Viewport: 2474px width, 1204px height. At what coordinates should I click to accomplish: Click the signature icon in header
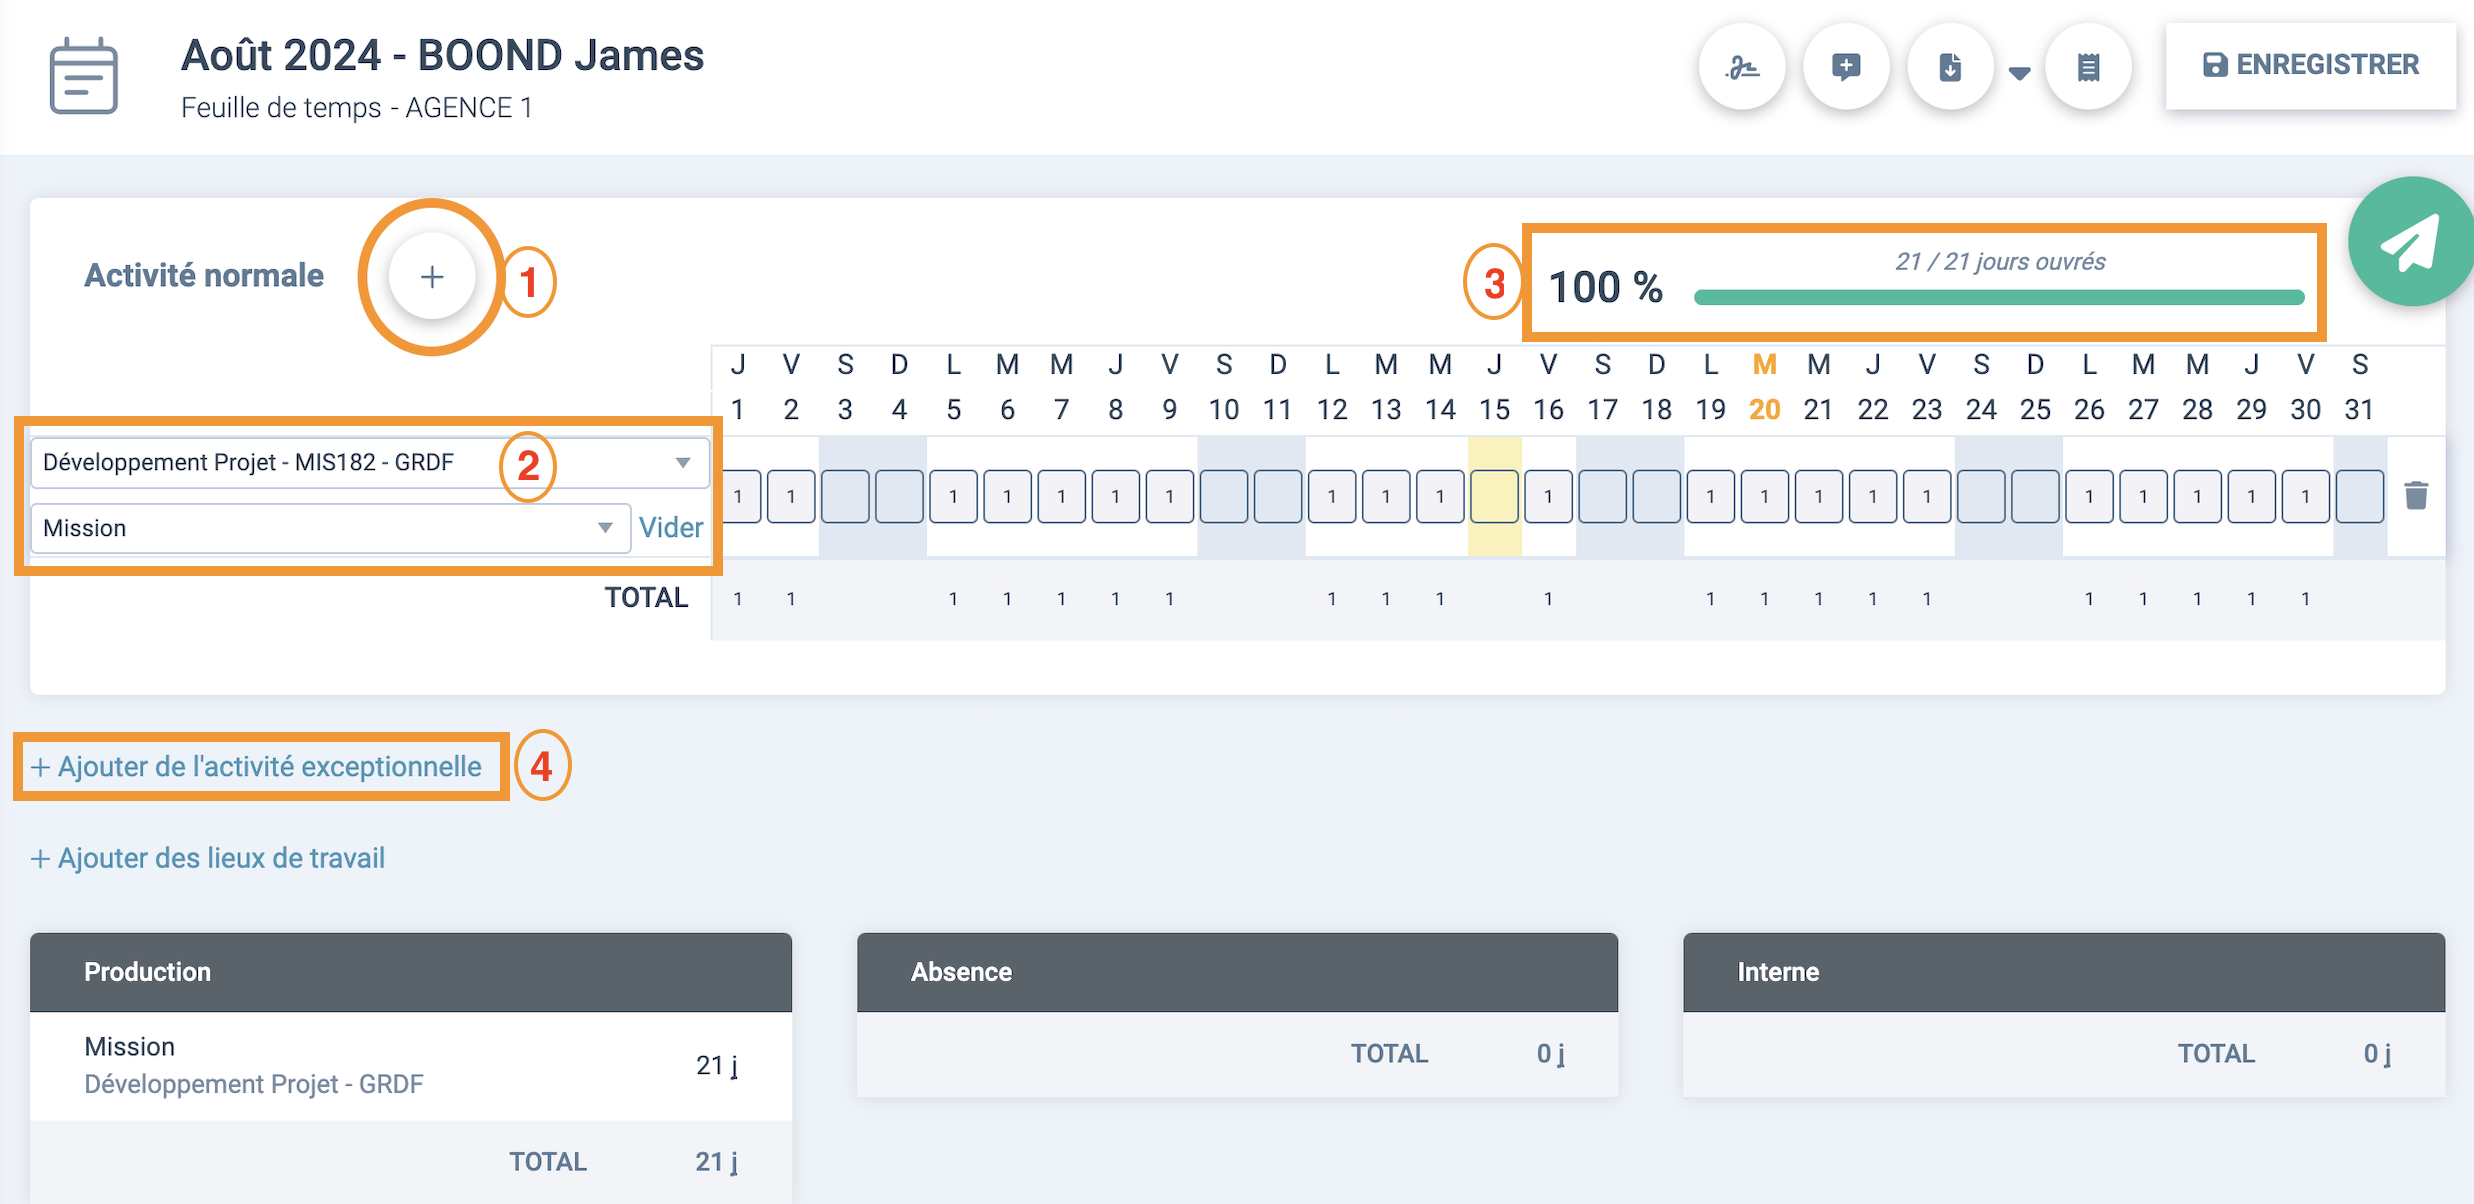pos(1742,67)
